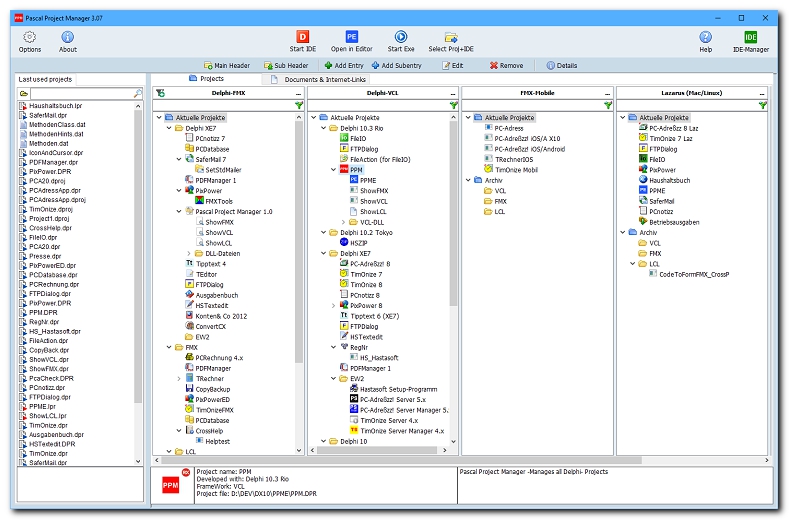The width and height of the screenshot is (789, 520).
Task: Expand the TRechner node
Action: 179,379
